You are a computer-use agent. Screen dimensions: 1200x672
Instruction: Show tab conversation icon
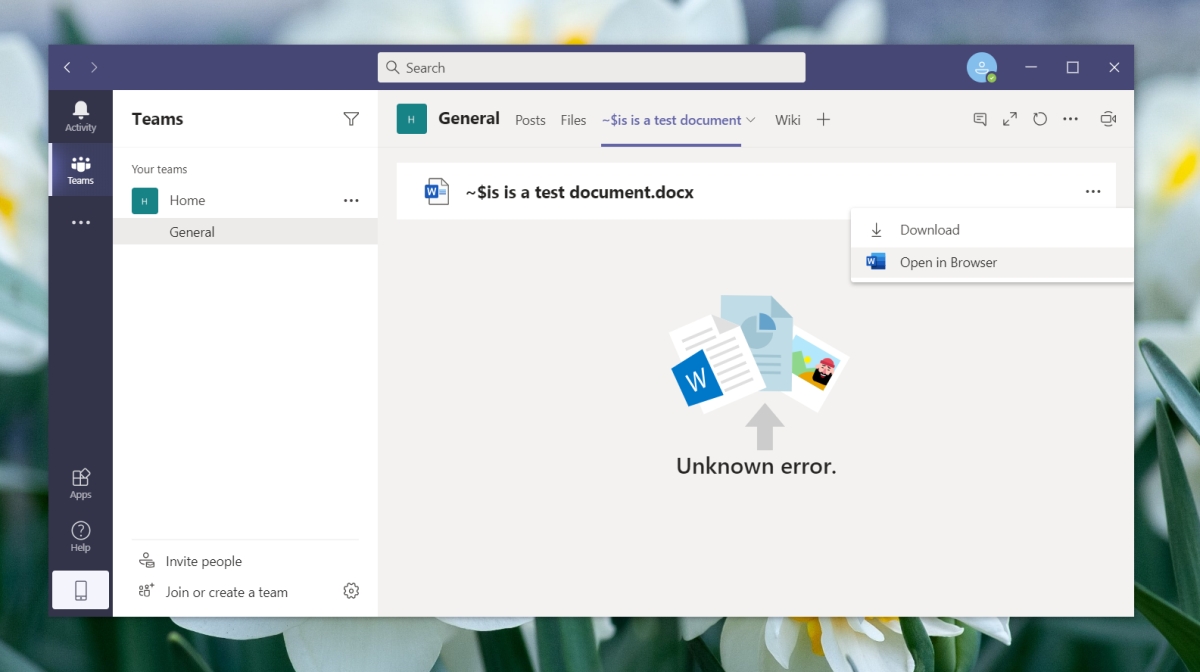980,119
